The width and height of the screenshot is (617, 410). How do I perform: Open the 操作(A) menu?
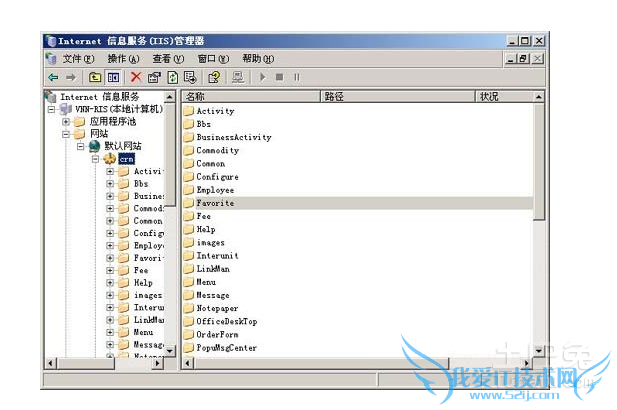(x=124, y=59)
